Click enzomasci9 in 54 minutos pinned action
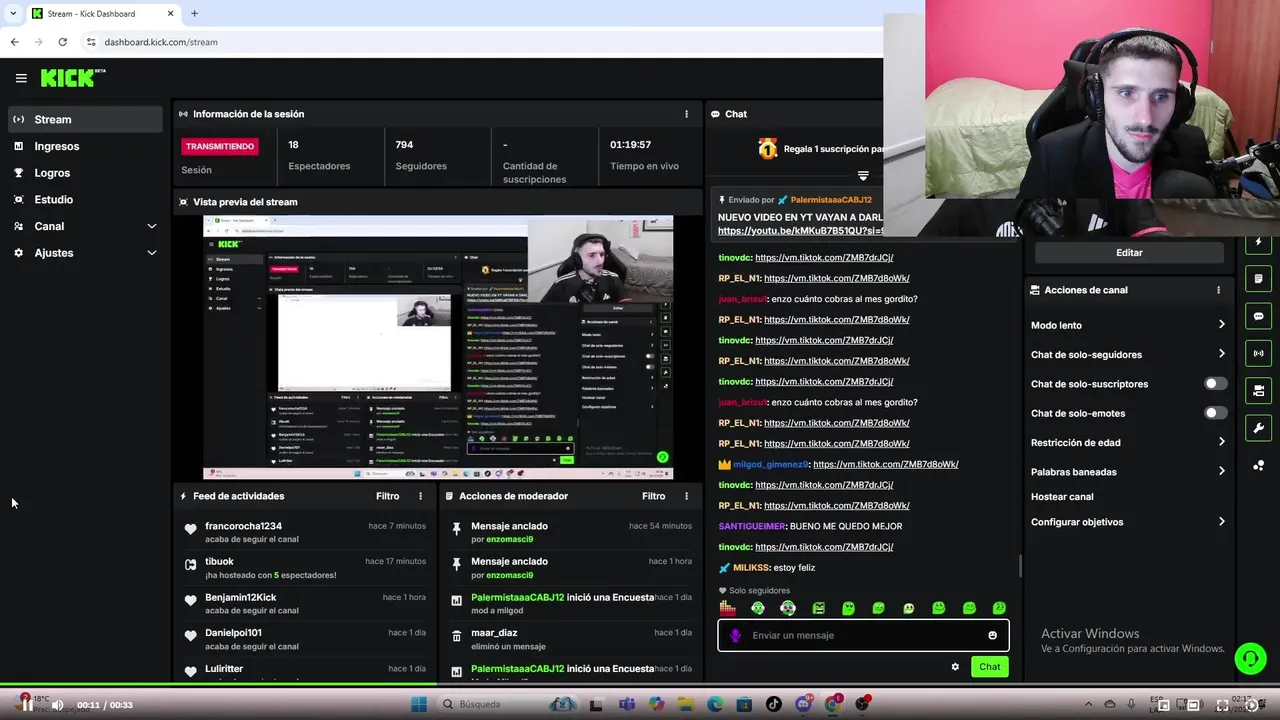This screenshot has width=1280, height=720. pos(510,540)
